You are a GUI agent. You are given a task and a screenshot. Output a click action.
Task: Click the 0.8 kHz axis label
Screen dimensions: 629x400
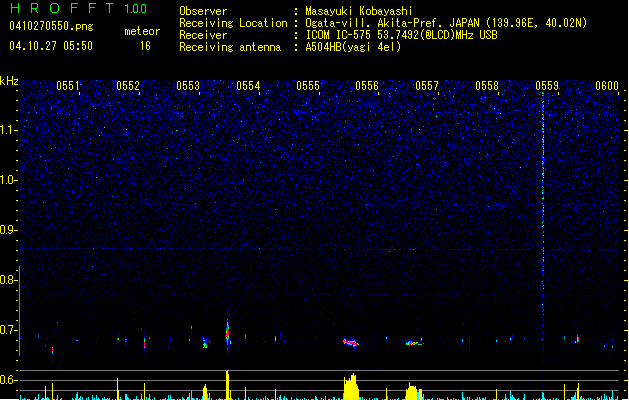coord(9,280)
